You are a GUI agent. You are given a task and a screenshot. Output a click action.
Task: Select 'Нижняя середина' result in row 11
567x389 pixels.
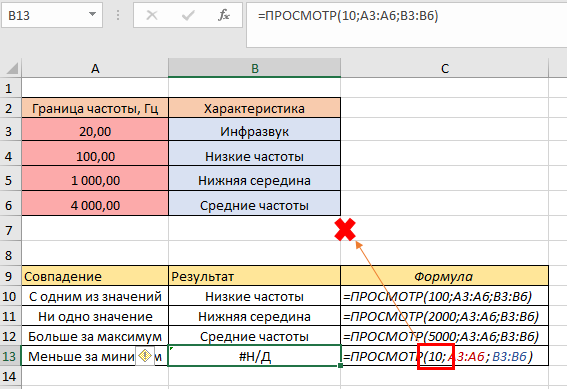pyautogui.click(x=255, y=316)
